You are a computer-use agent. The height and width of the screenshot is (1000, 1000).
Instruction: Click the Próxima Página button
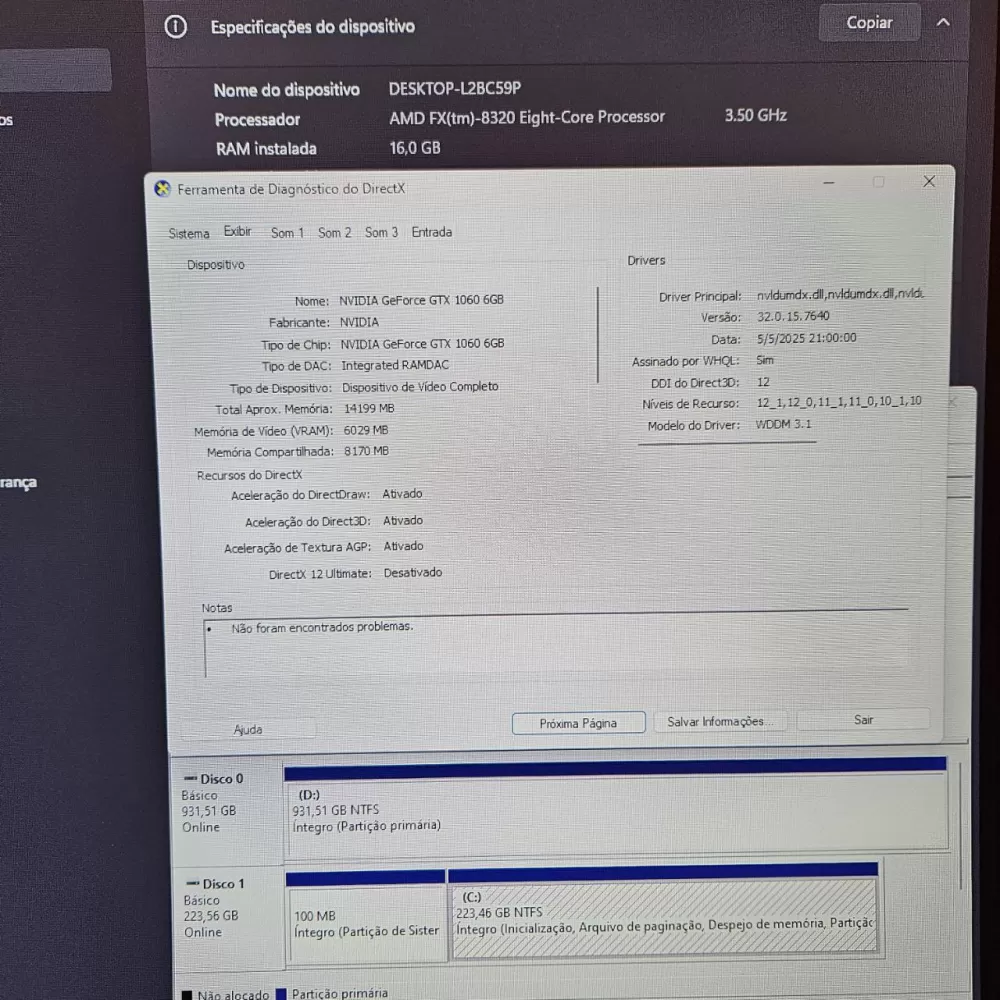tap(578, 723)
